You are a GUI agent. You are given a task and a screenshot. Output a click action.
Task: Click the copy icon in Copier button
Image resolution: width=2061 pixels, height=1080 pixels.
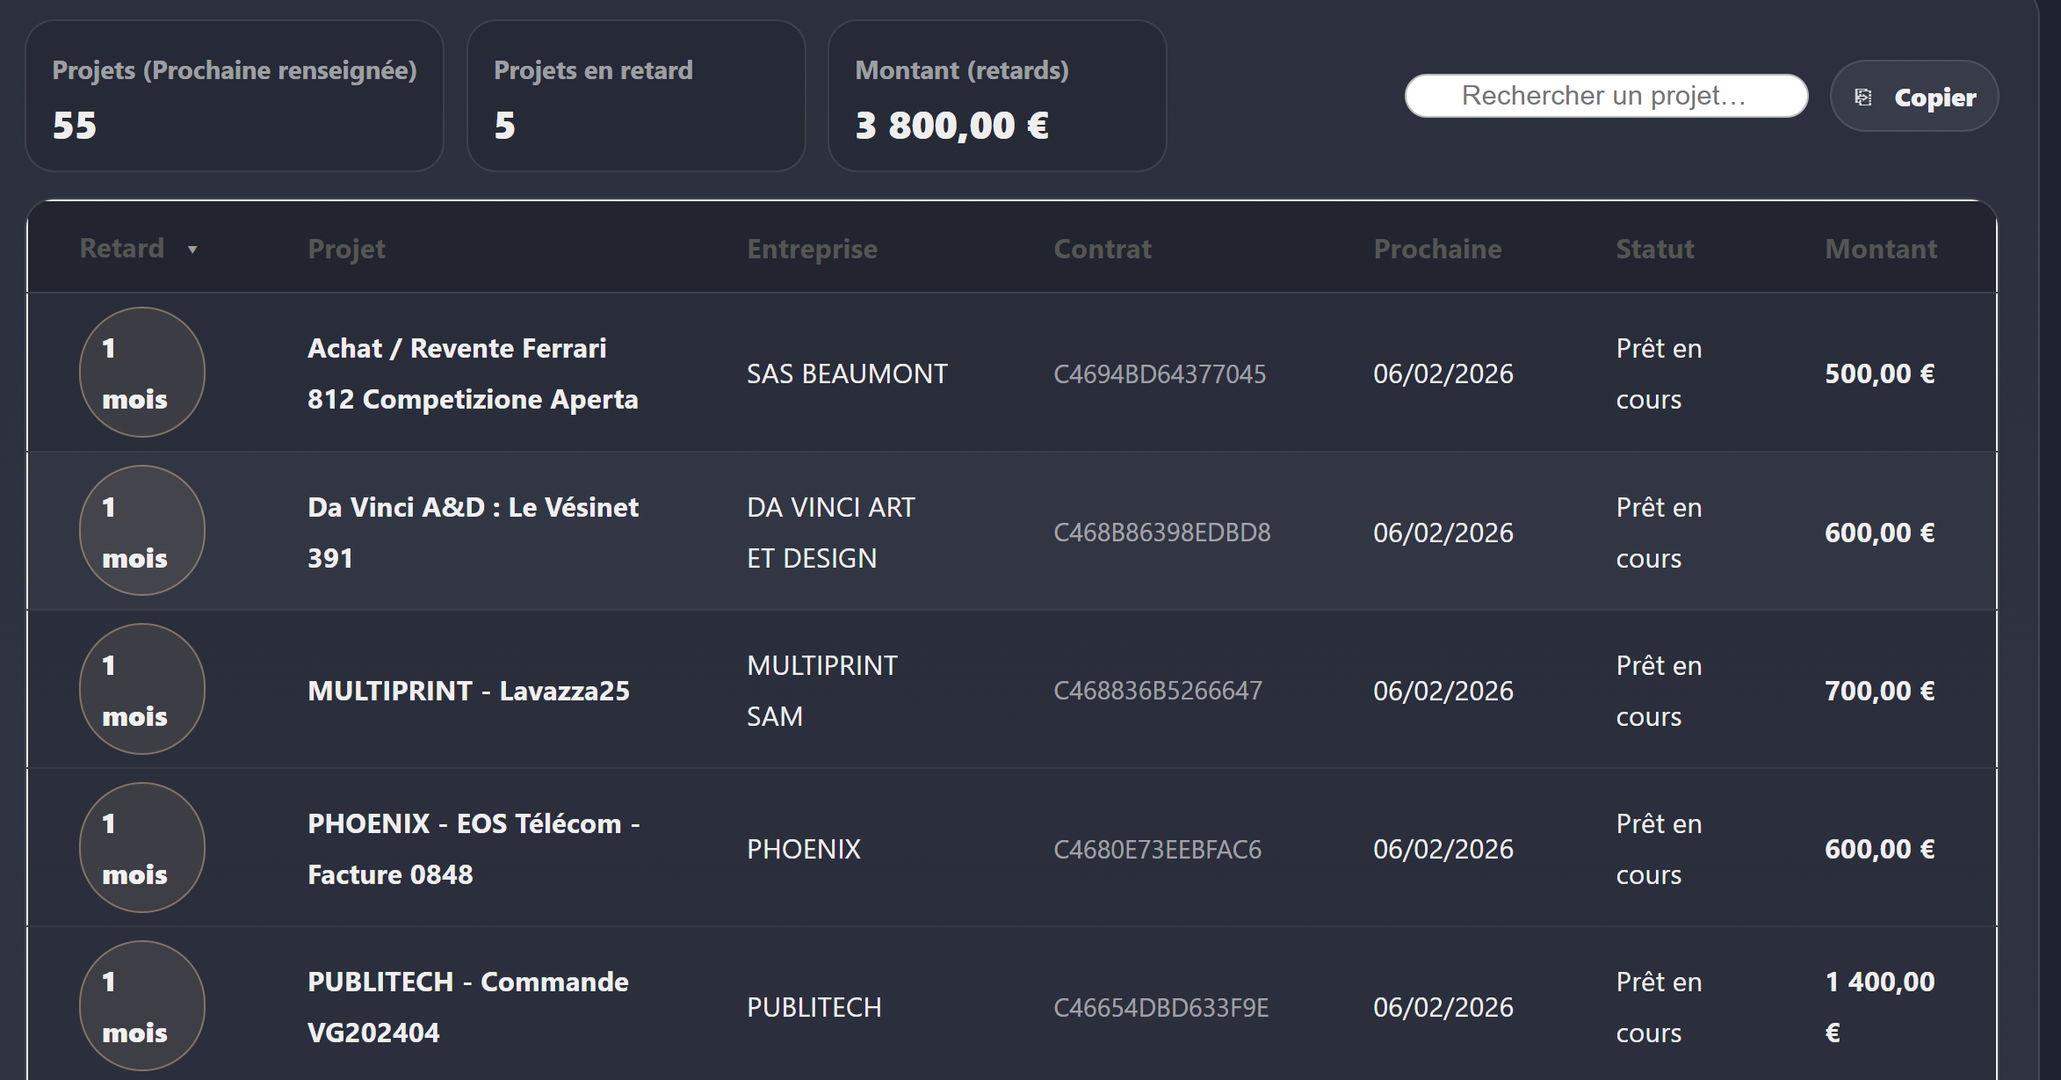coord(1863,97)
